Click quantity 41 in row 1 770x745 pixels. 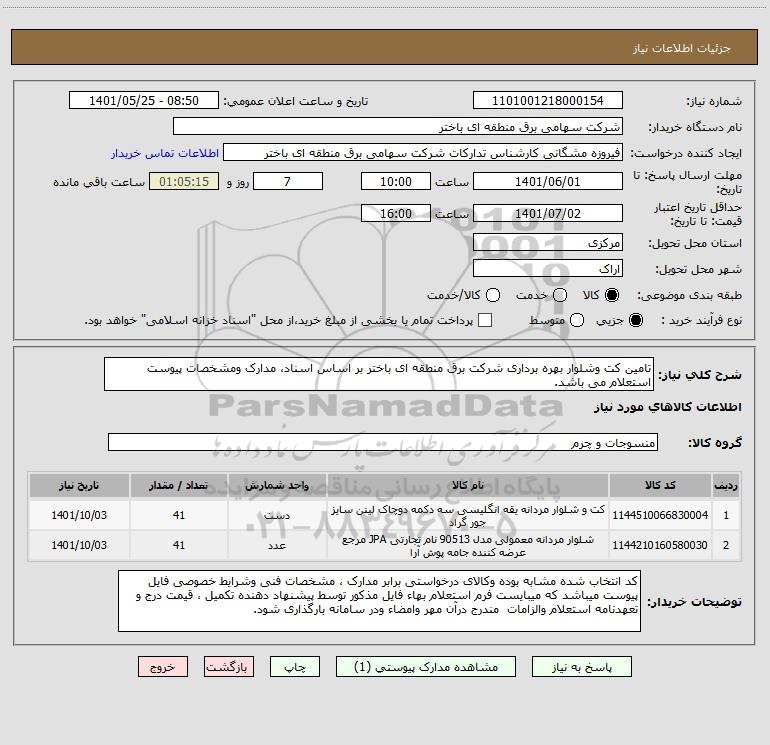178,515
